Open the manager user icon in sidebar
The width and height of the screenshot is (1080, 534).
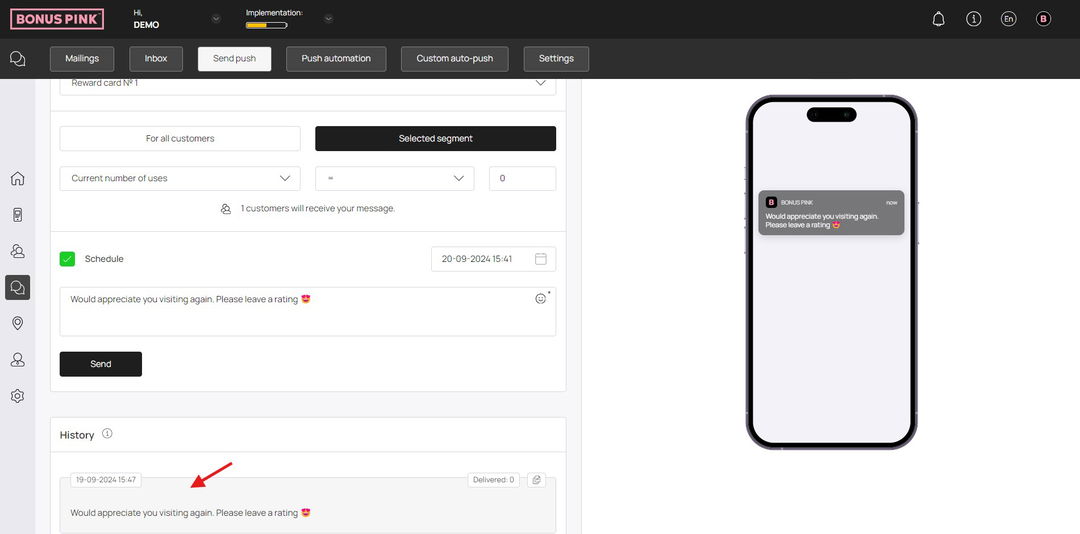pos(18,360)
